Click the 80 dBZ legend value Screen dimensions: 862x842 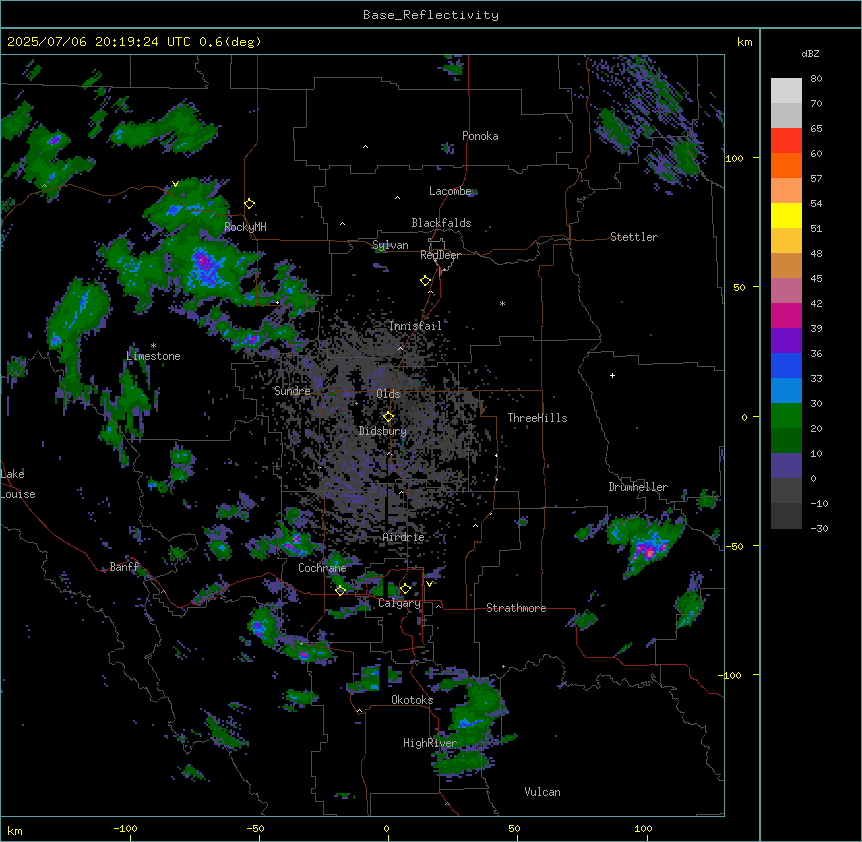[x=816, y=79]
